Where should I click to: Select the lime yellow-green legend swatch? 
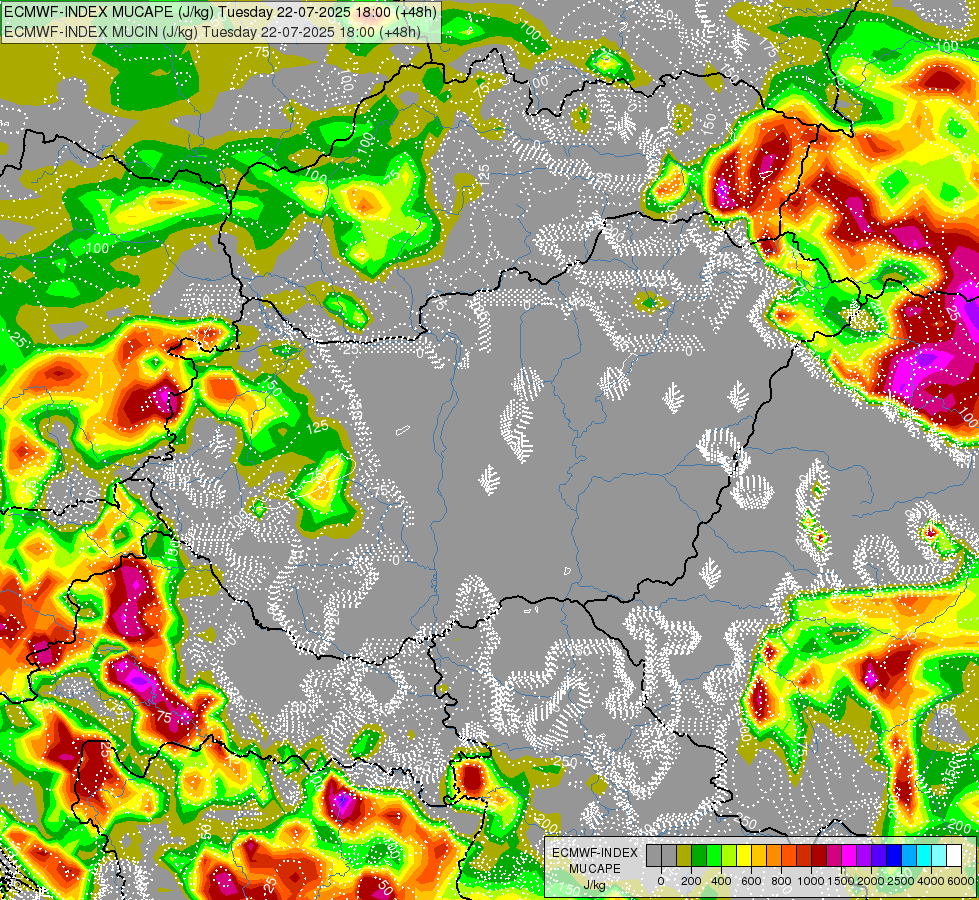[x=729, y=855]
